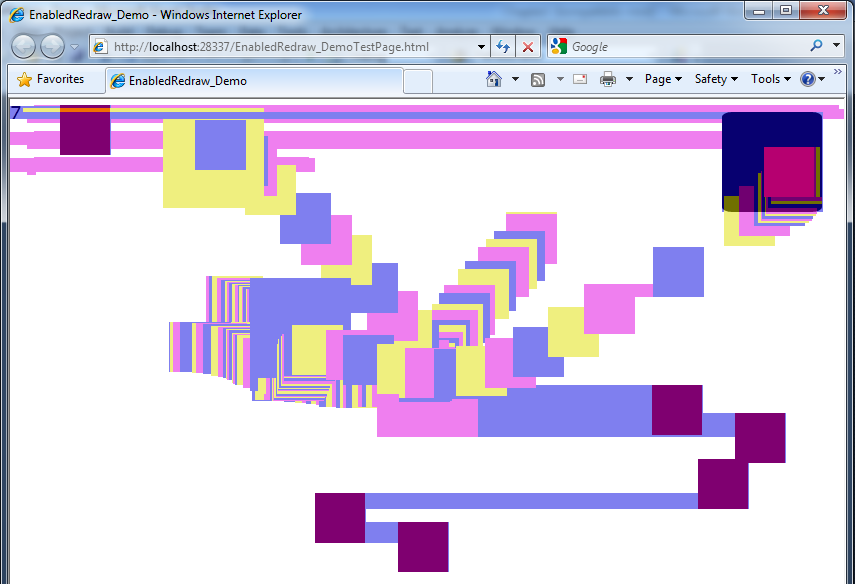Expand the address bar URL history dropdown
Image resolution: width=855 pixels, height=584 pixels.
[x=481, y=47]
